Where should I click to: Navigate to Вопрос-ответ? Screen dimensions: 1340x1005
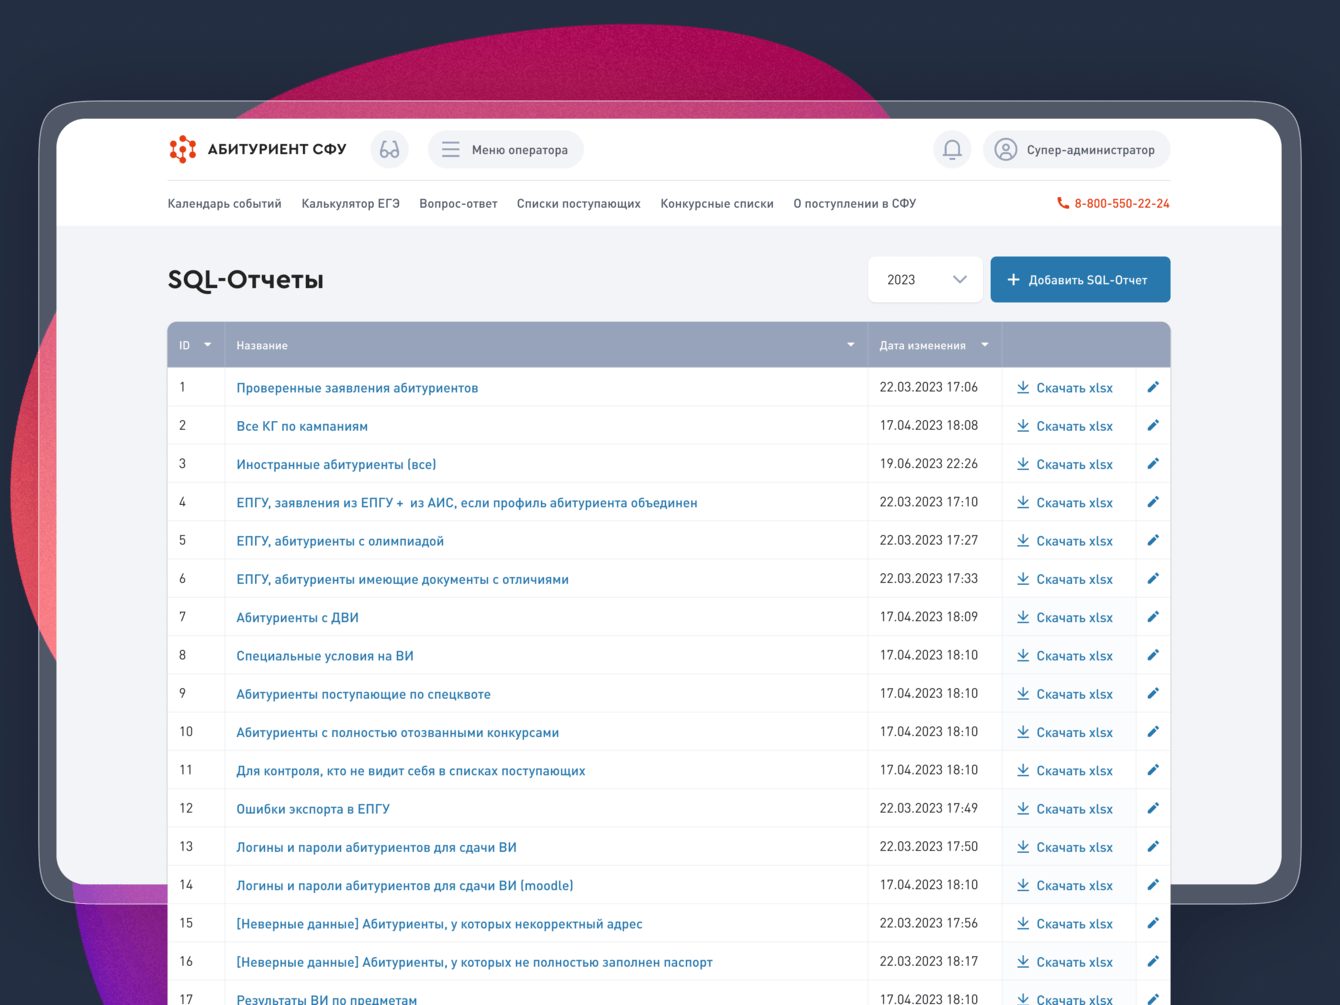coord(458,204)
